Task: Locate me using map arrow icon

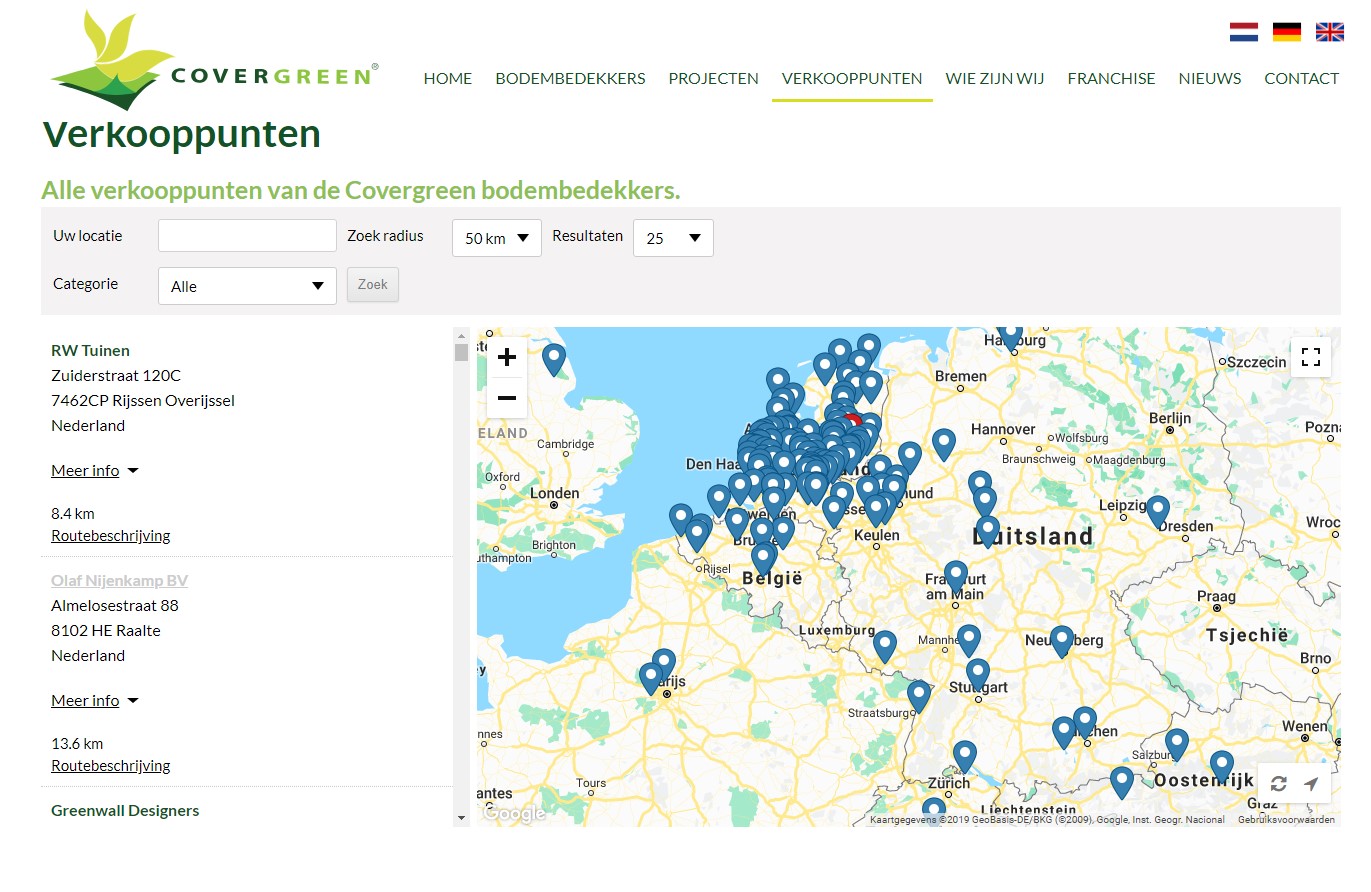Action: point(1311,784)
